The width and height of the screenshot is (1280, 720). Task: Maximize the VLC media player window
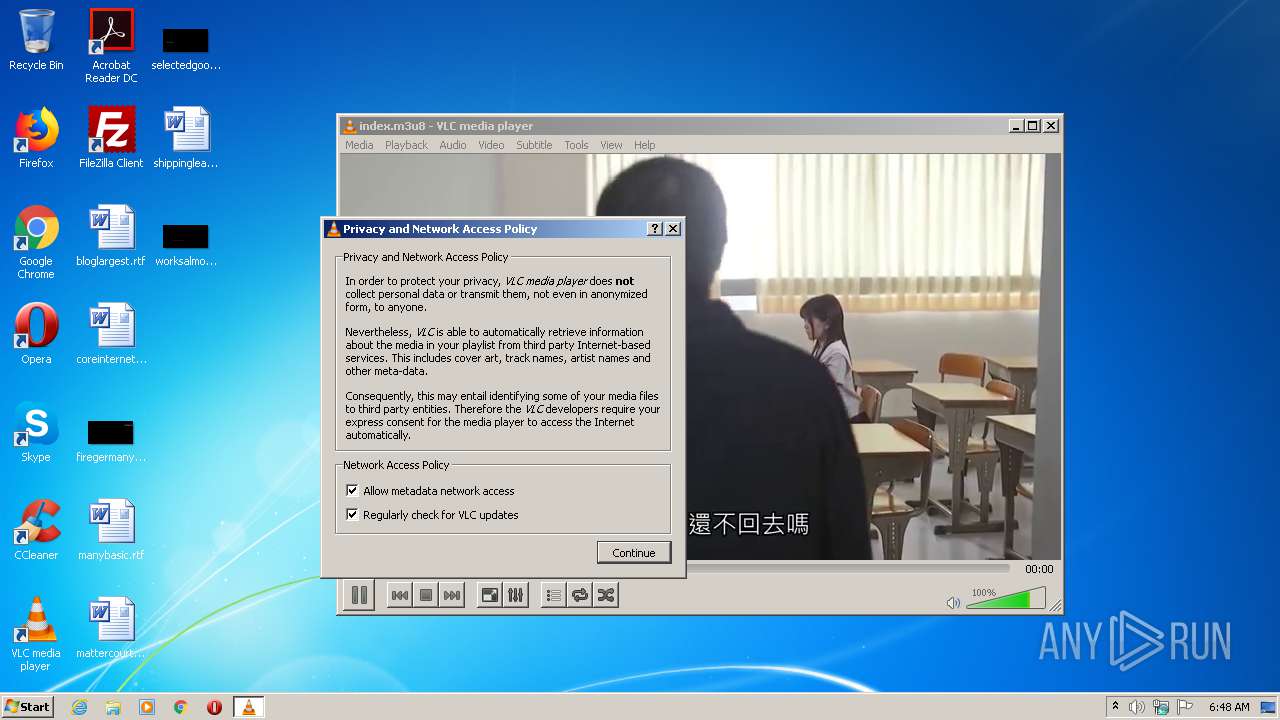pos(1033,126)
